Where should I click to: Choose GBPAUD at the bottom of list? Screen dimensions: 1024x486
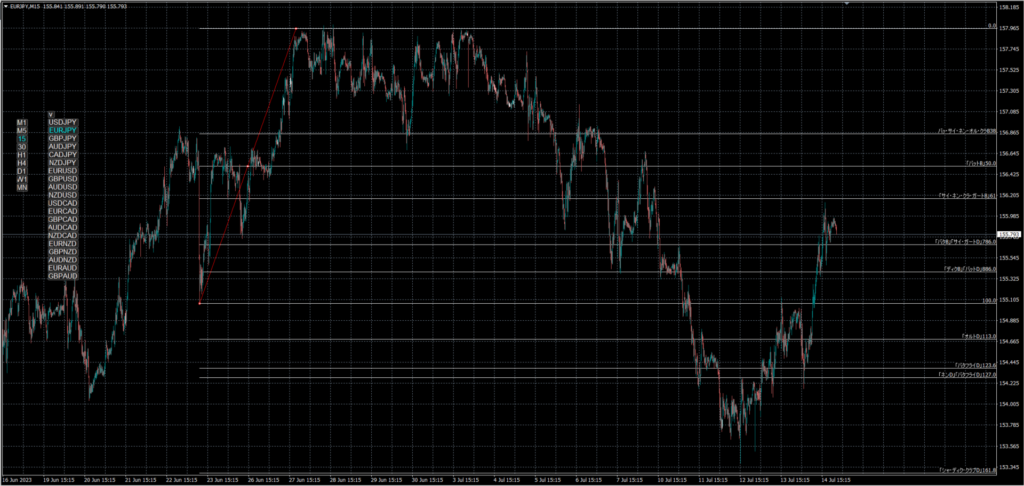tap(62, 276)
